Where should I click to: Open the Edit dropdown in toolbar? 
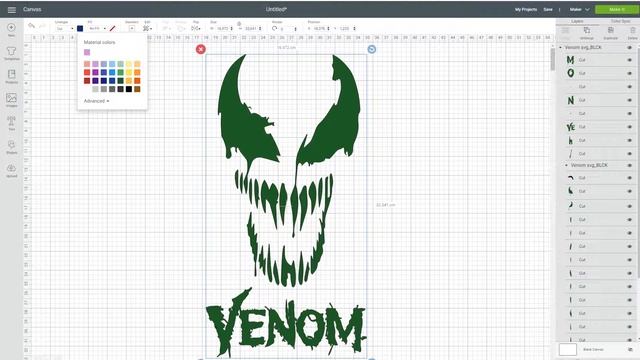click(147, 28)
